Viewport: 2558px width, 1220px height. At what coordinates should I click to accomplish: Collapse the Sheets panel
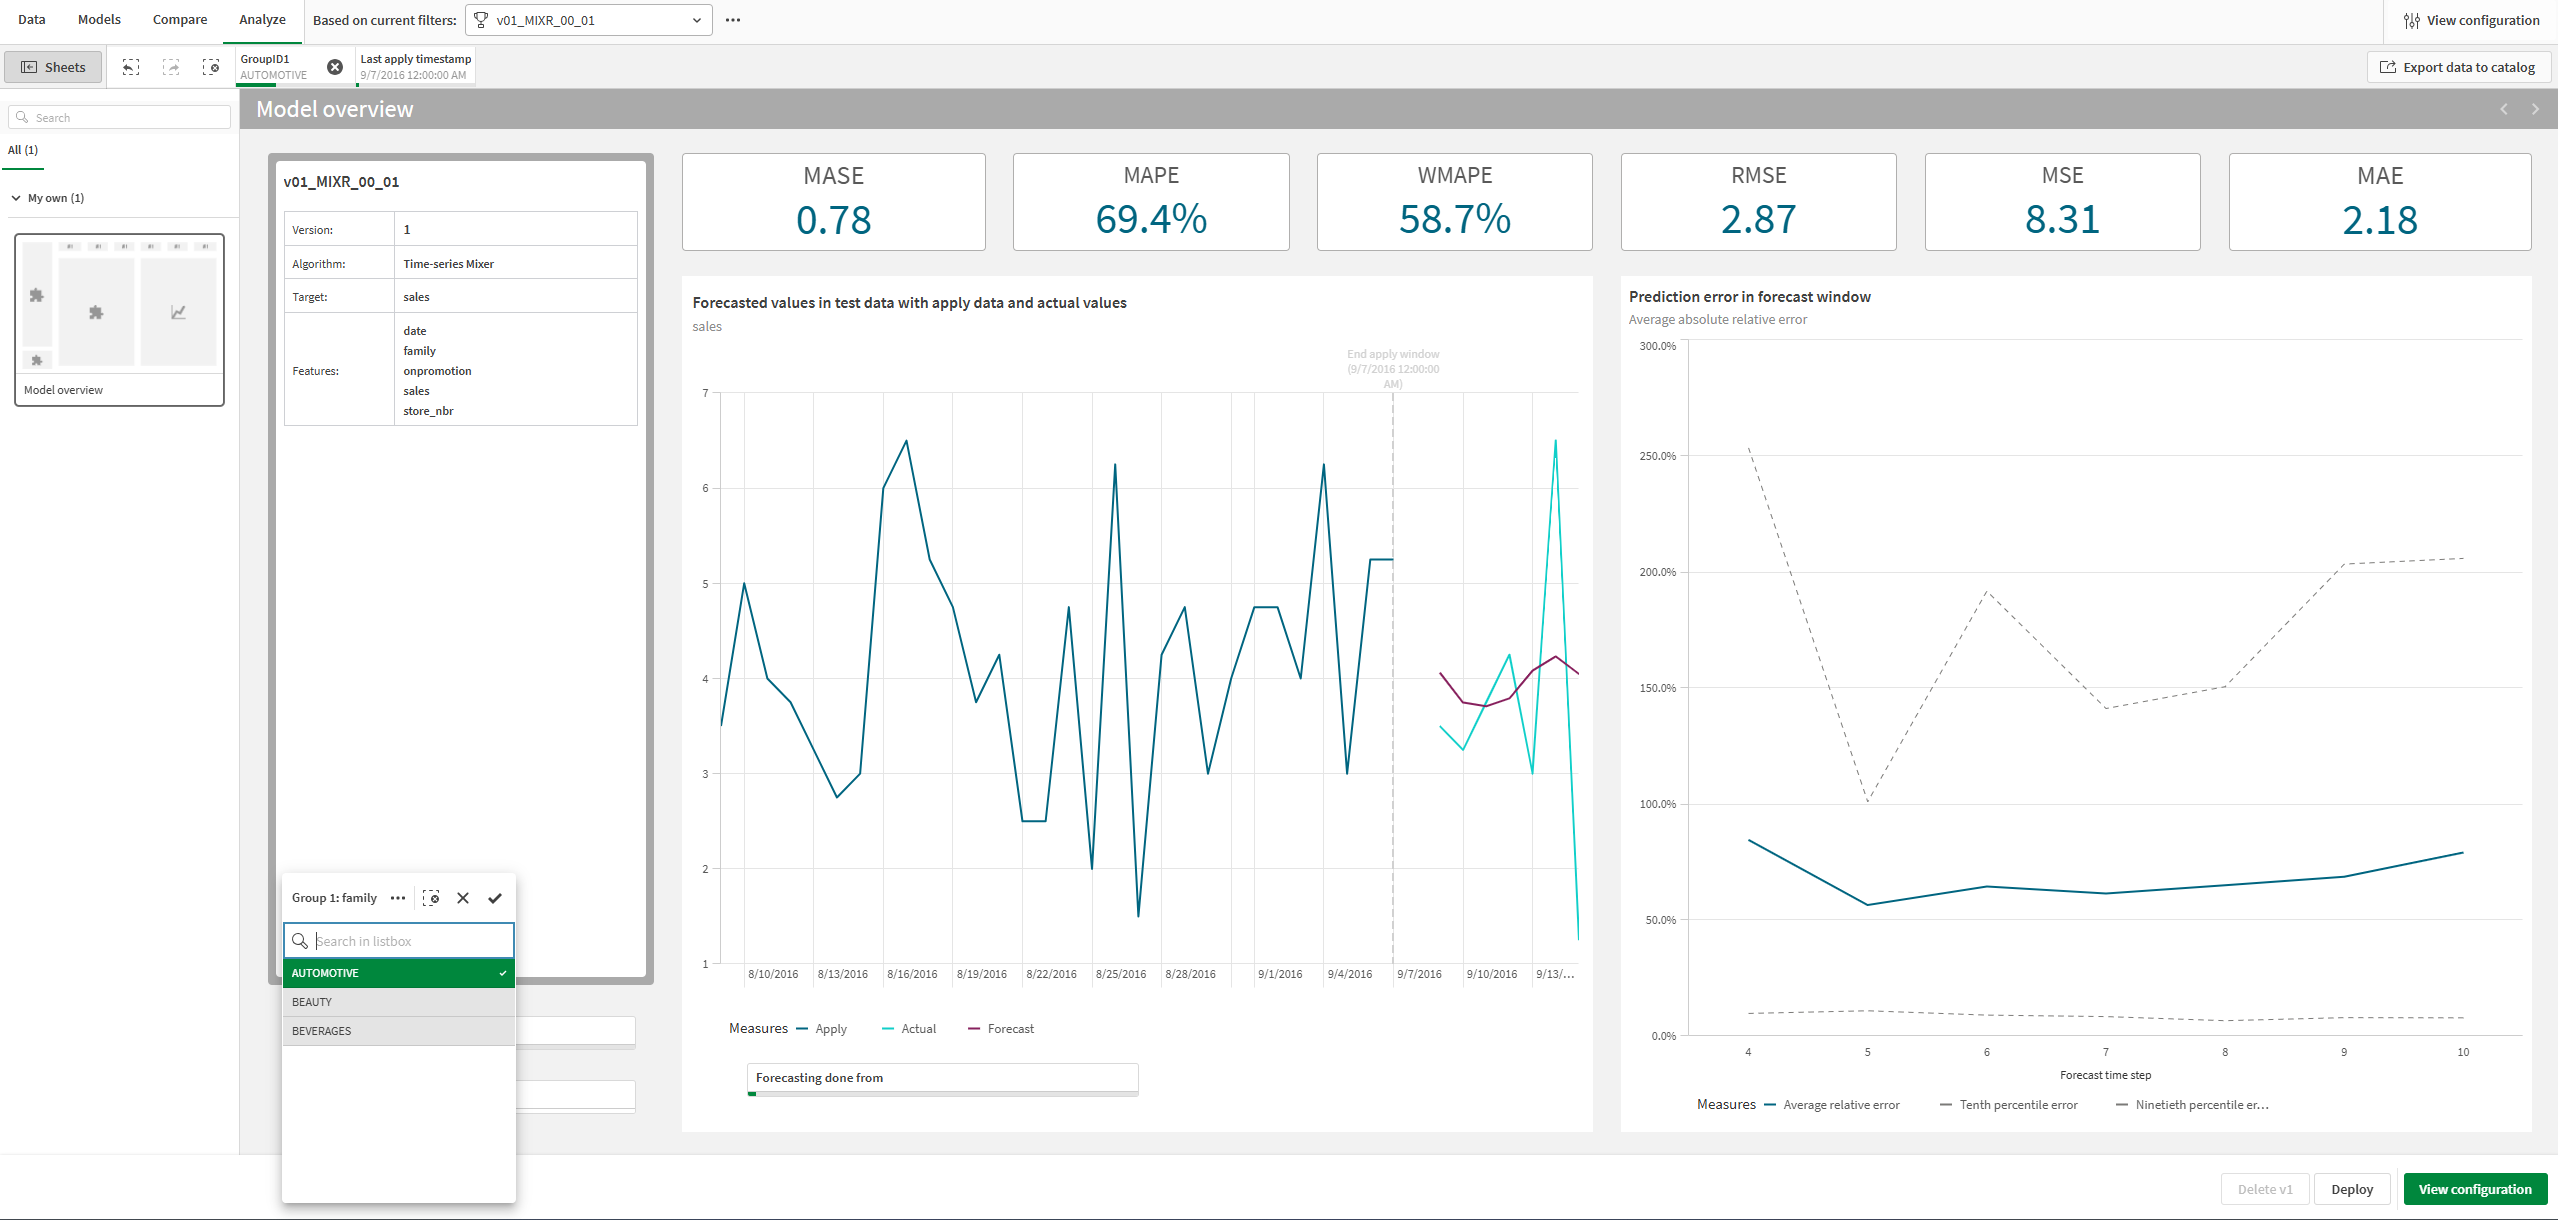click(x=52, y=67)
